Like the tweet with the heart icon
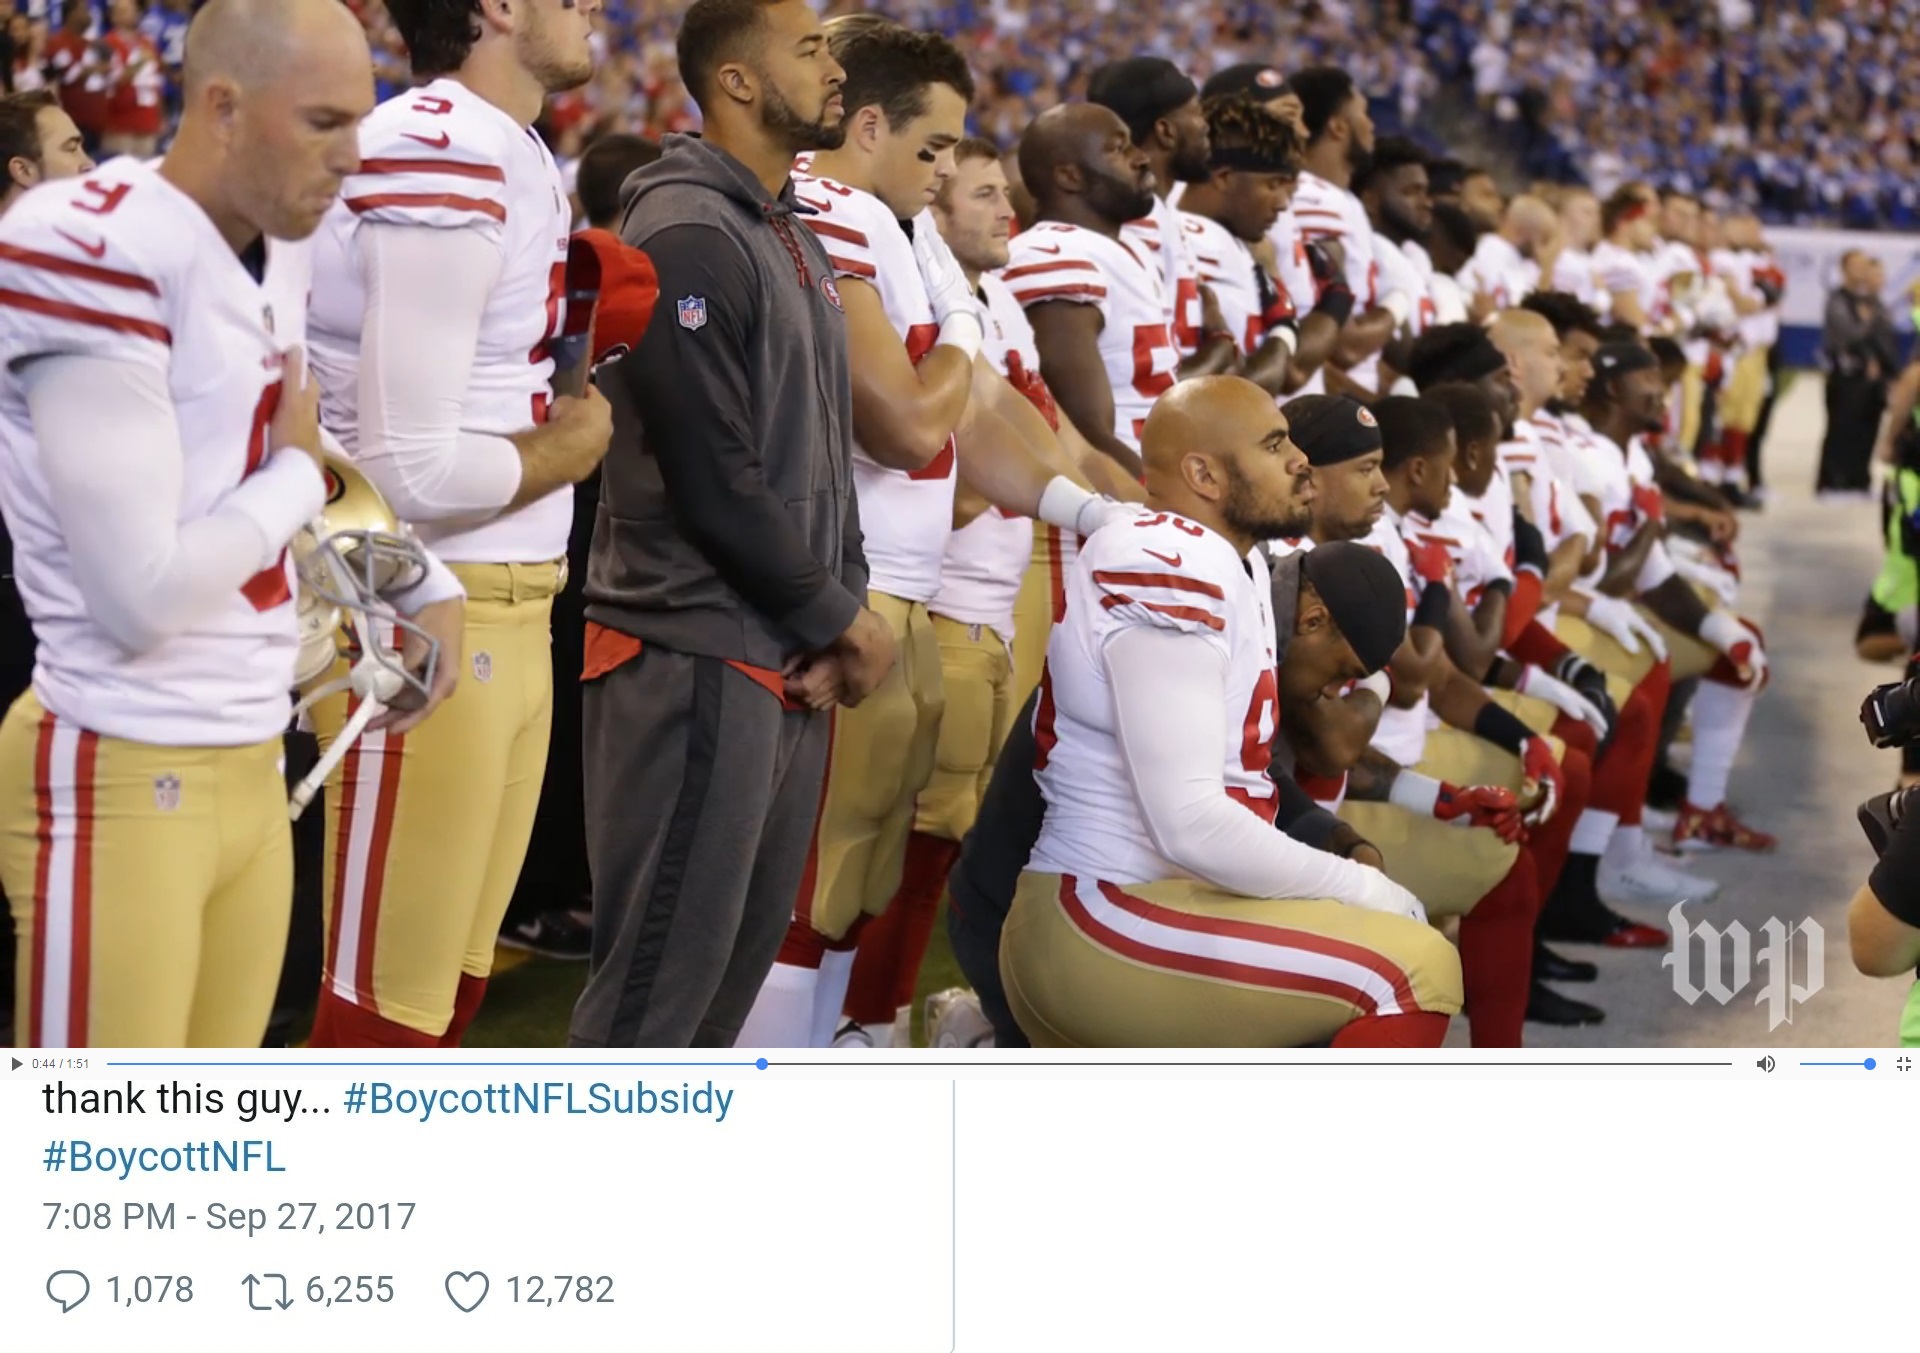The image size is (1920, 1353). click(467, 1291)
